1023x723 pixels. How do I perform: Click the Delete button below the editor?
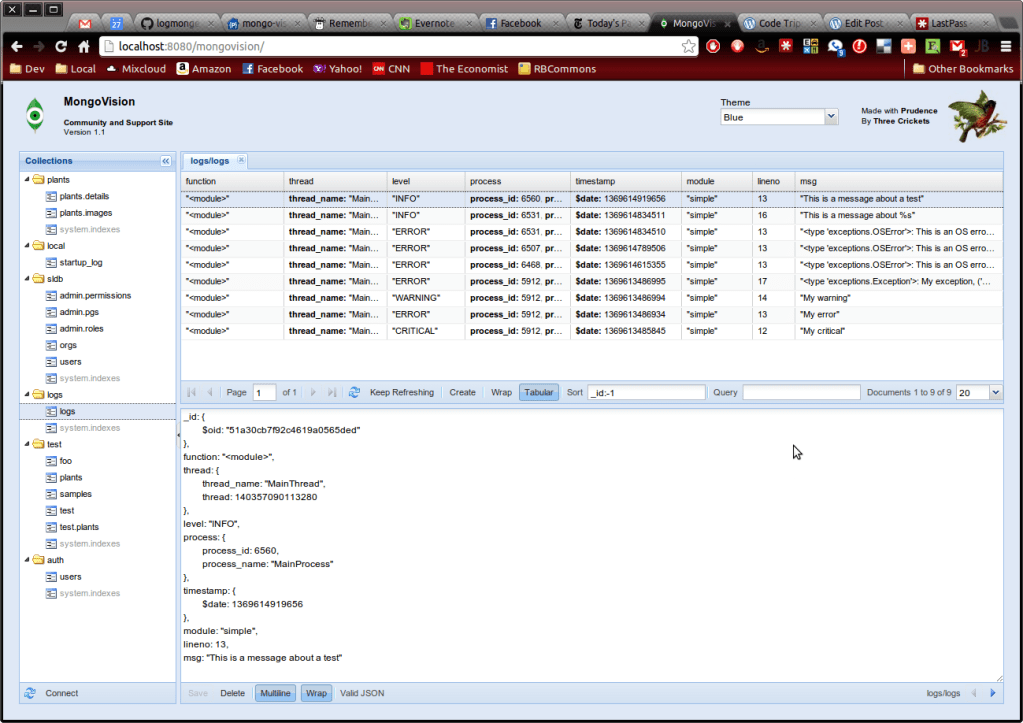point(232,693)
